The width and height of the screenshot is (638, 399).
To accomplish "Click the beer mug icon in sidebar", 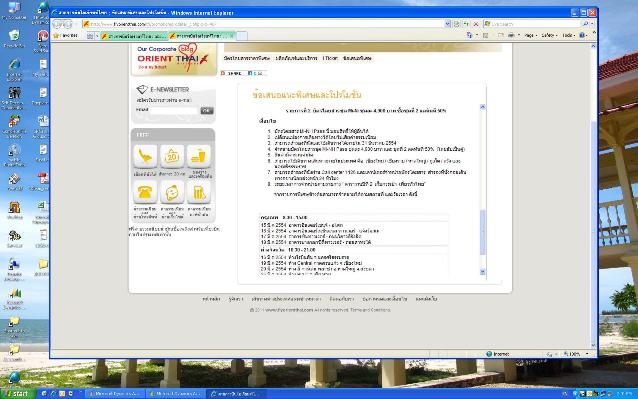I will coord(199,192).
